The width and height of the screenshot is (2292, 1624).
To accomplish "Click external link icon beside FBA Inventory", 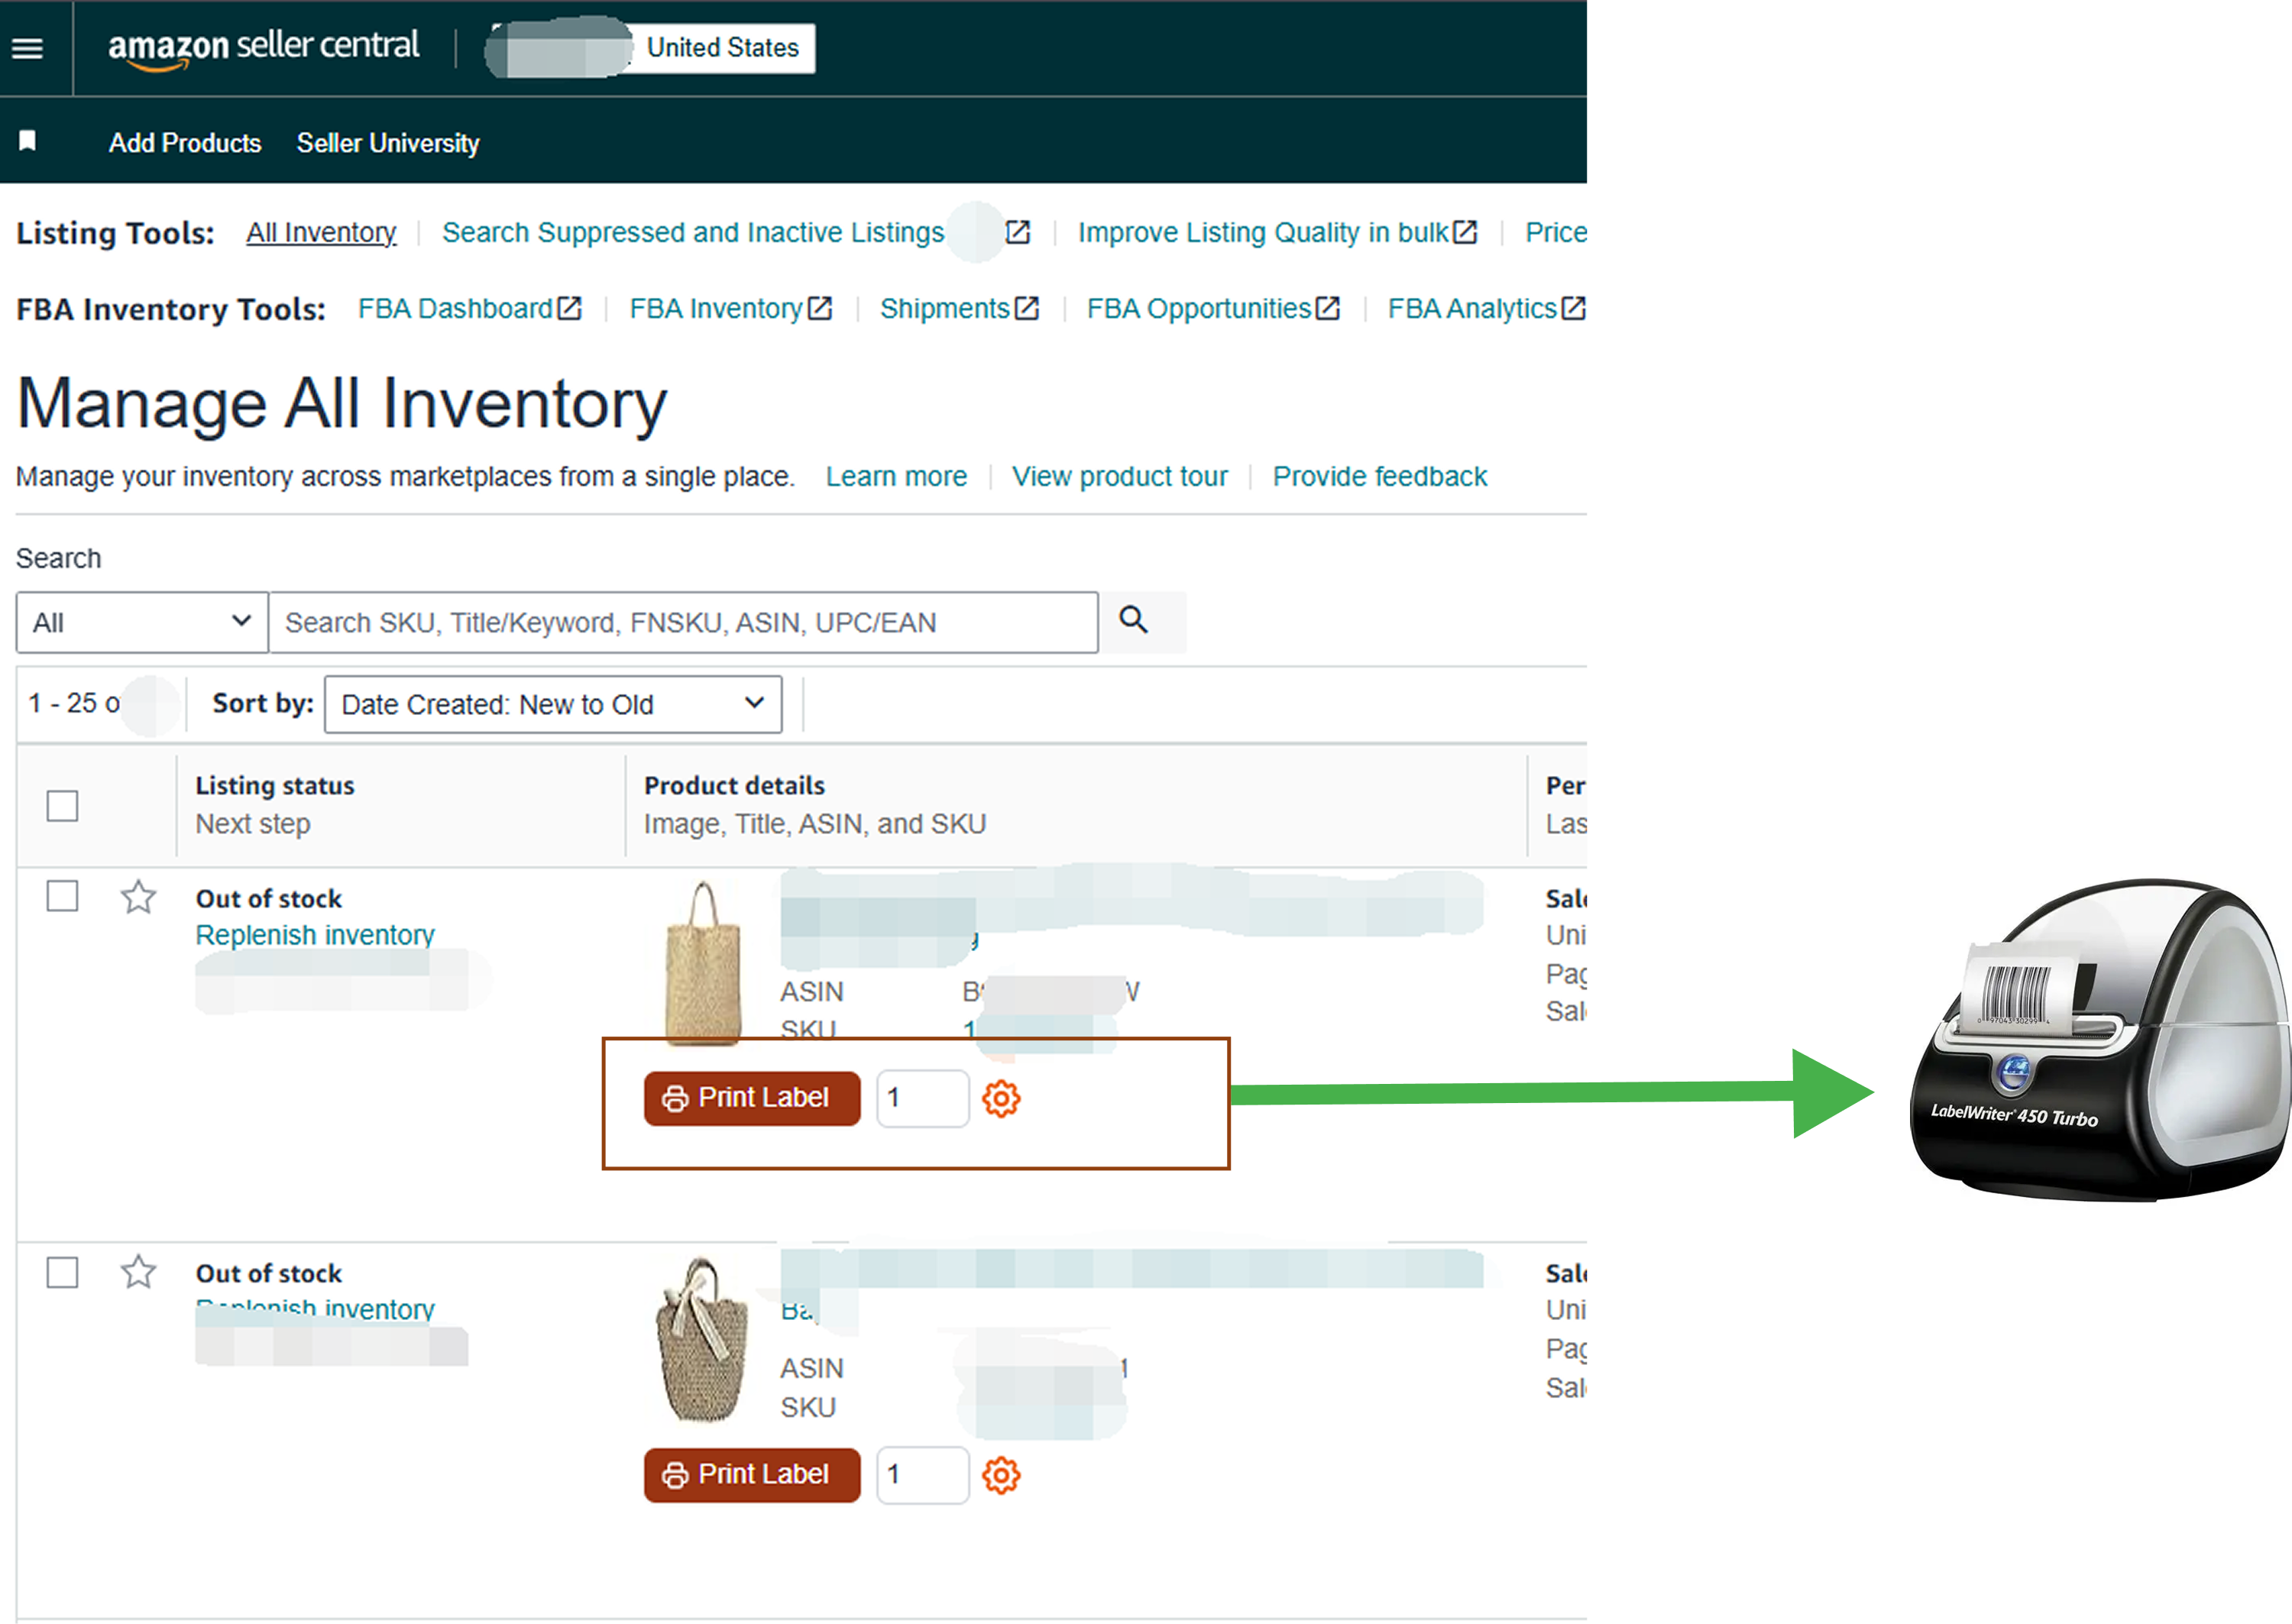I will pos(820,308).
